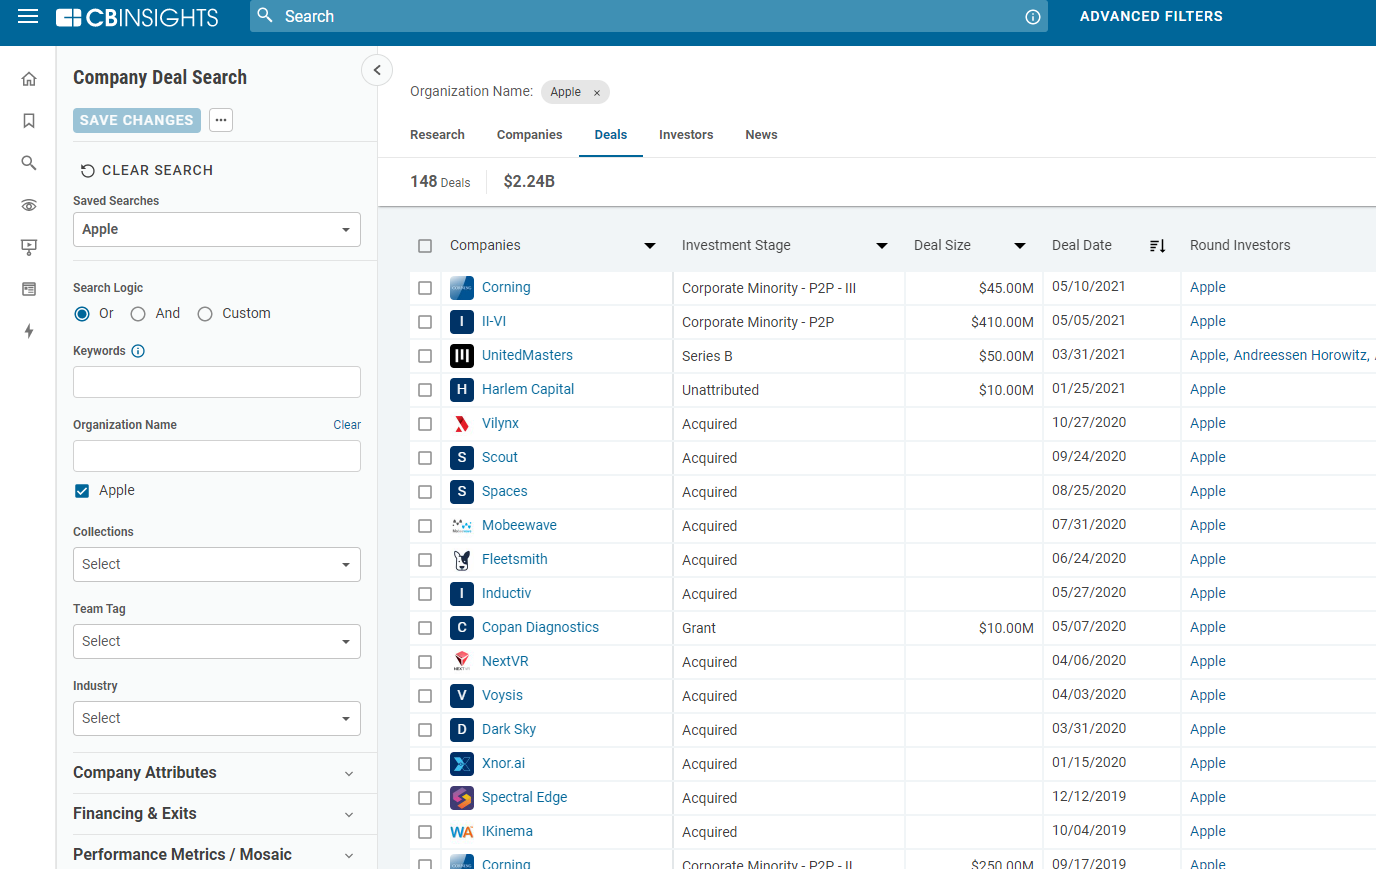The image size is (1376, 869).
Task: Go to Home in the sidebar
Action: (29, 79)
